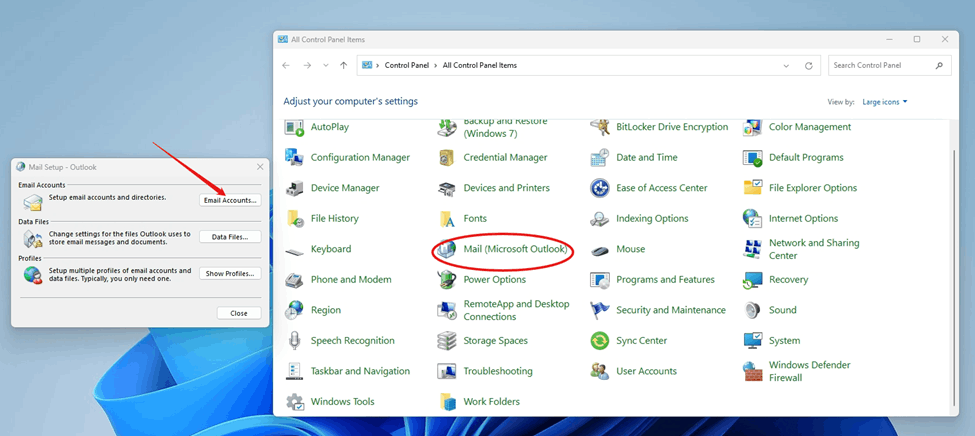Open the User Accounts icon
Image resolution: width=975 pixels, height=436 pixels.
click(x=600, y=371)
